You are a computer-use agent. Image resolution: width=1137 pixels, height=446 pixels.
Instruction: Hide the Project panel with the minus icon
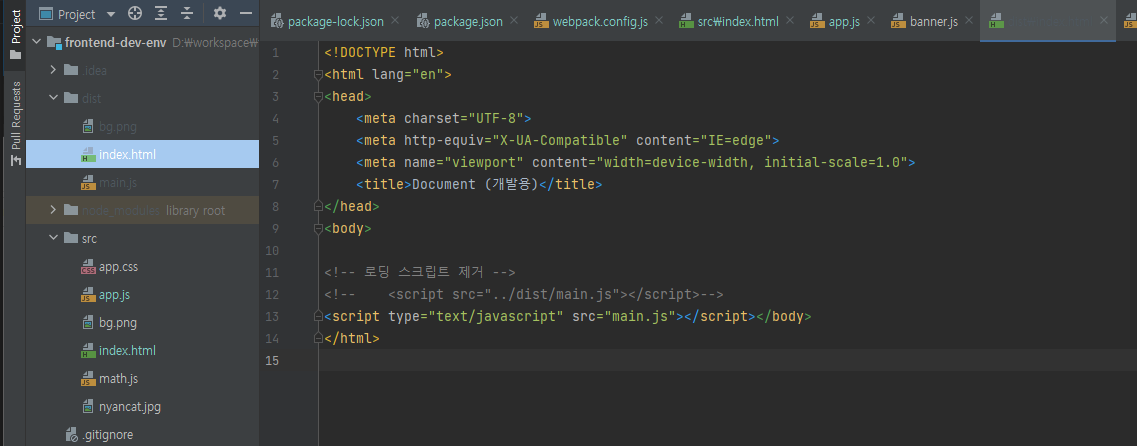coord(246,14)
